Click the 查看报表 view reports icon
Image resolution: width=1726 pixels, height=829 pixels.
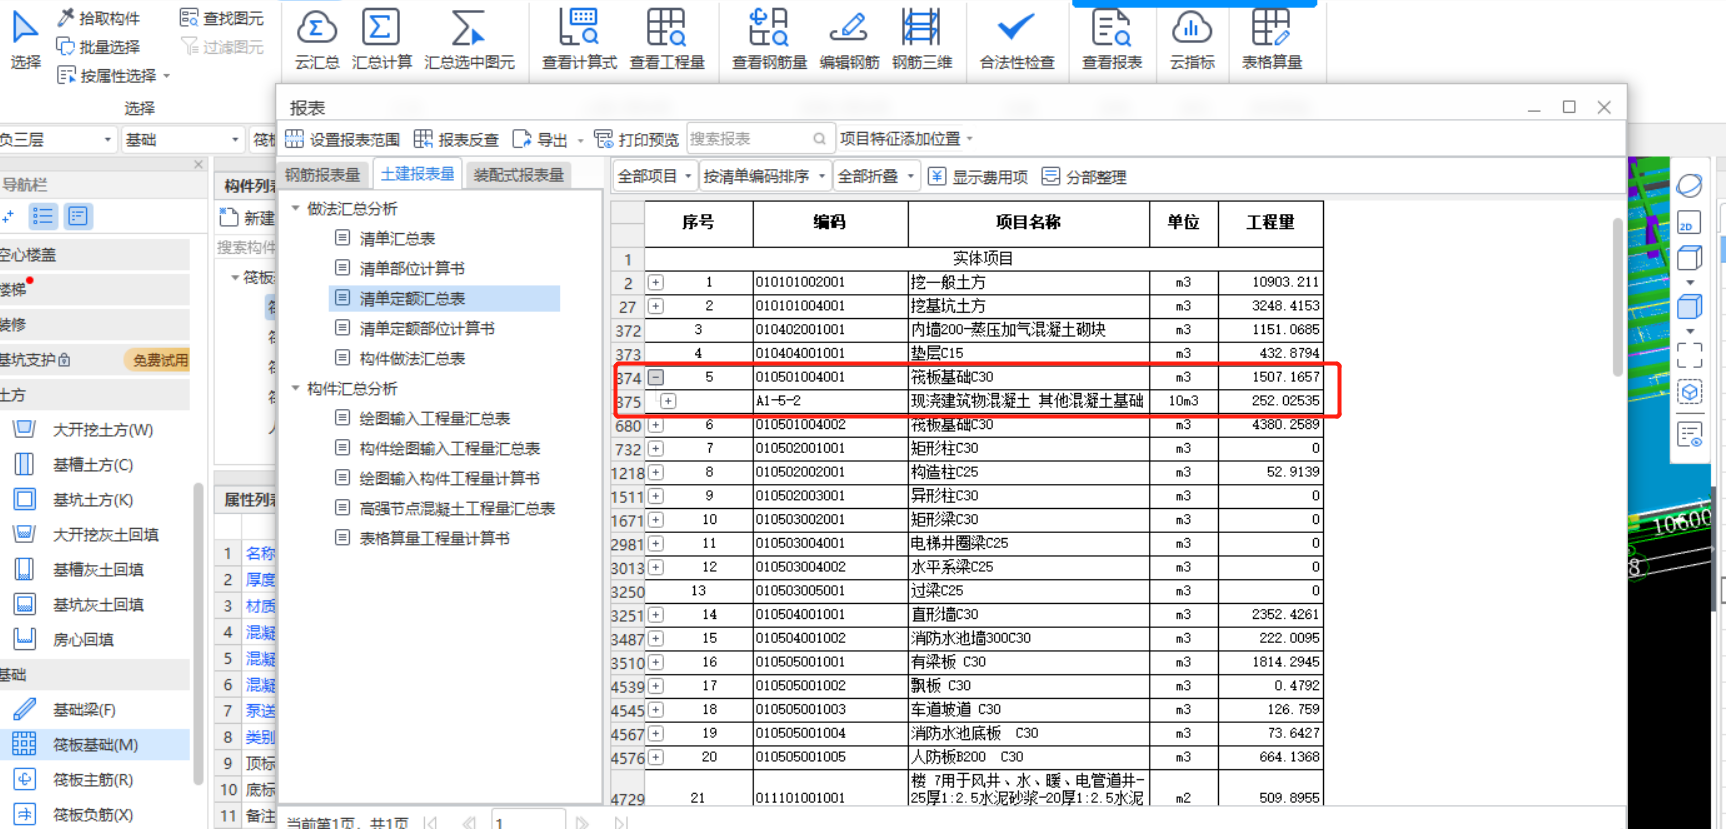(1111, 40)
